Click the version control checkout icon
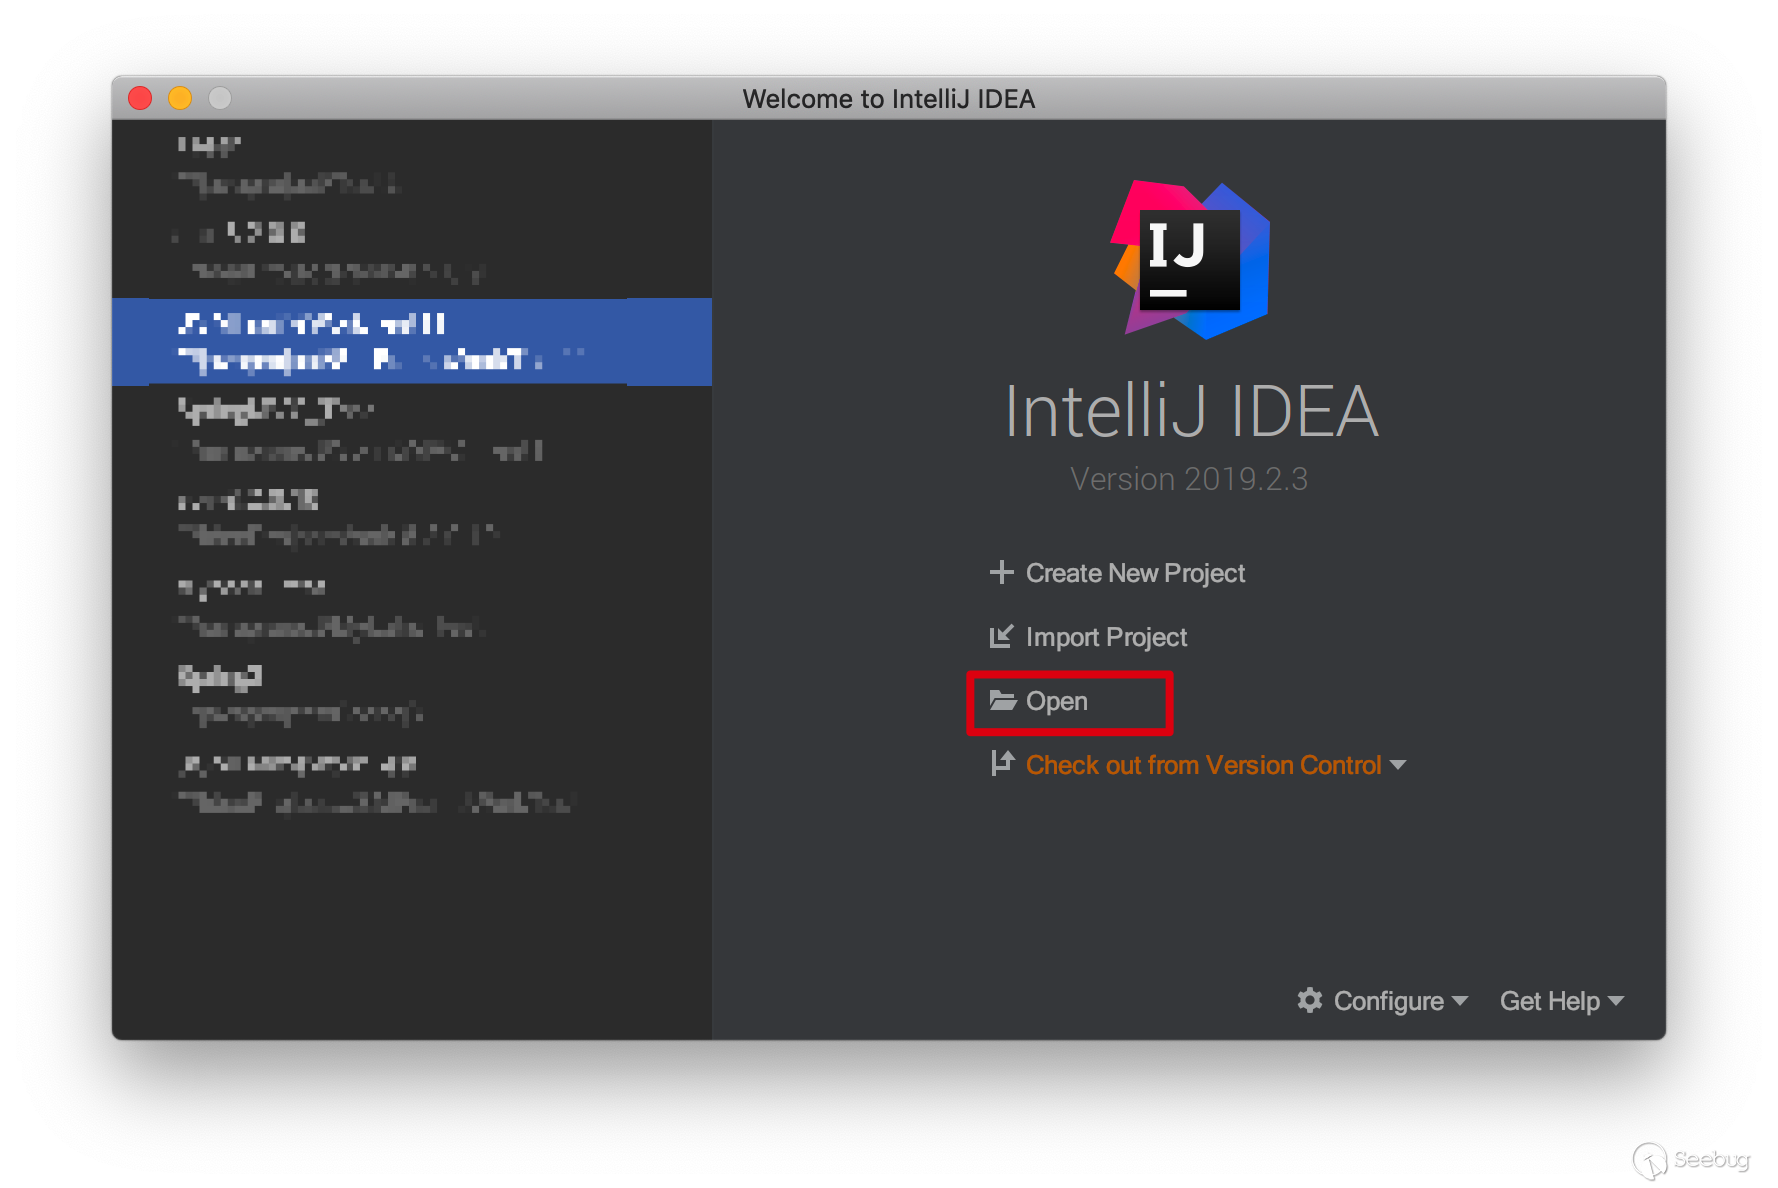The height and width of the screenshot is (1188, 1778). pos(1002,764)
